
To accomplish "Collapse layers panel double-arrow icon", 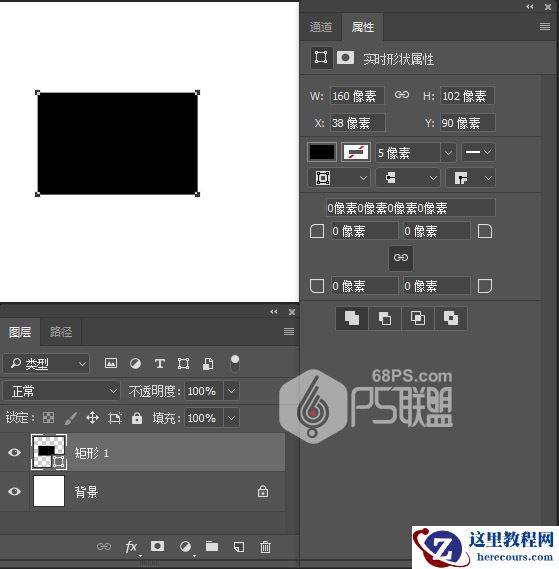I will click(273, 312).
